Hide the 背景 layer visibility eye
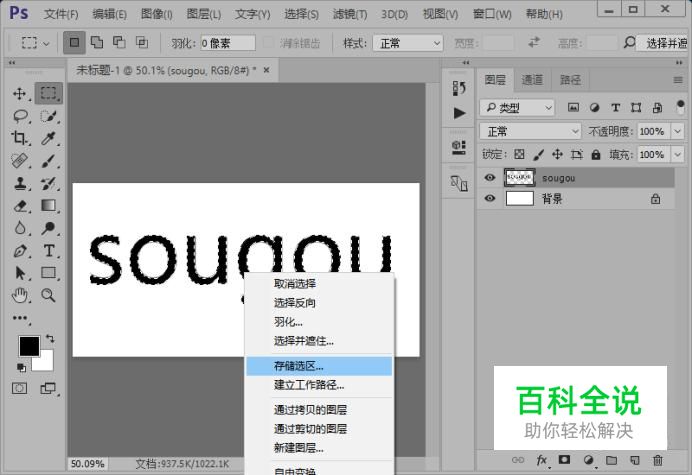692x475 pixels. (489, 198)
